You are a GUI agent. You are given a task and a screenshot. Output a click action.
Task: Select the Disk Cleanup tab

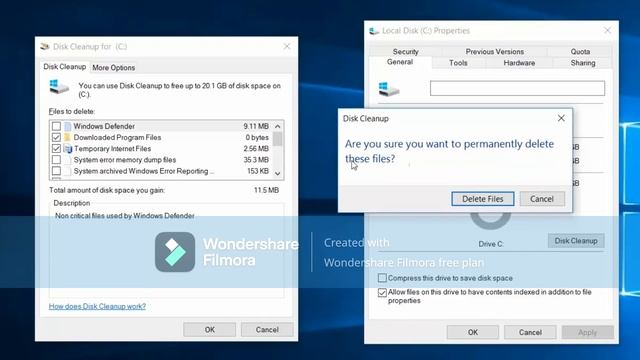(x=64, y=67)
